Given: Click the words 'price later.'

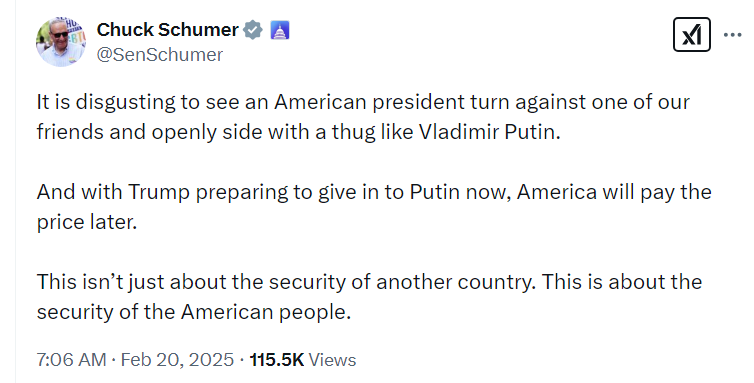Looking at the screenshot, I should (x=87, y=222).
